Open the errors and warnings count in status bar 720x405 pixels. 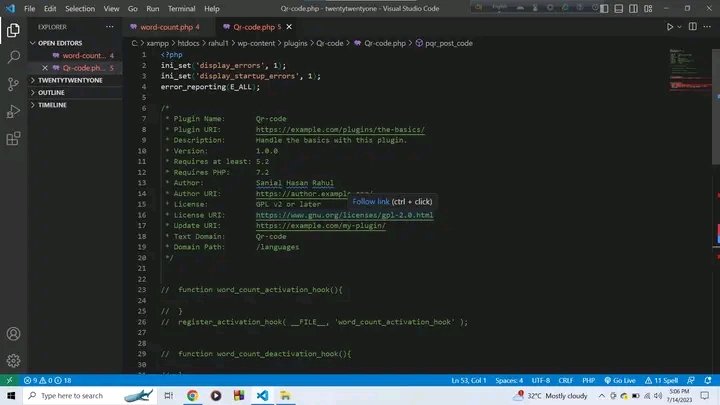coord(48,380)
